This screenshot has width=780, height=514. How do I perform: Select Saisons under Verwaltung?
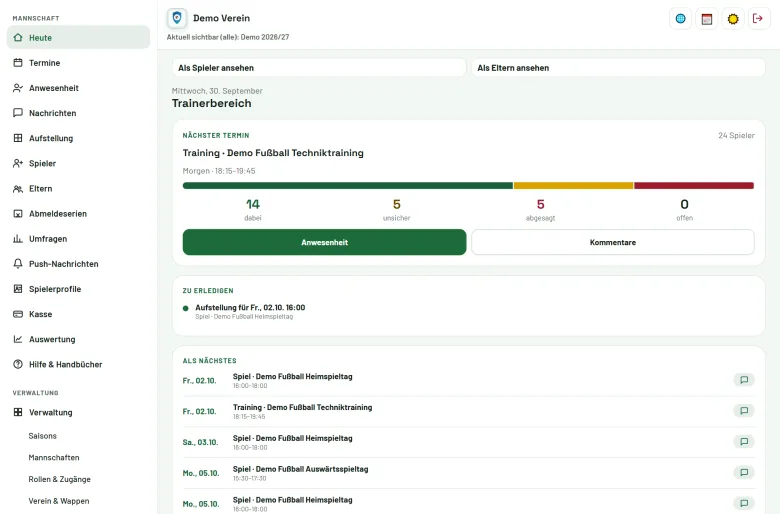click(x=42, y=436)
